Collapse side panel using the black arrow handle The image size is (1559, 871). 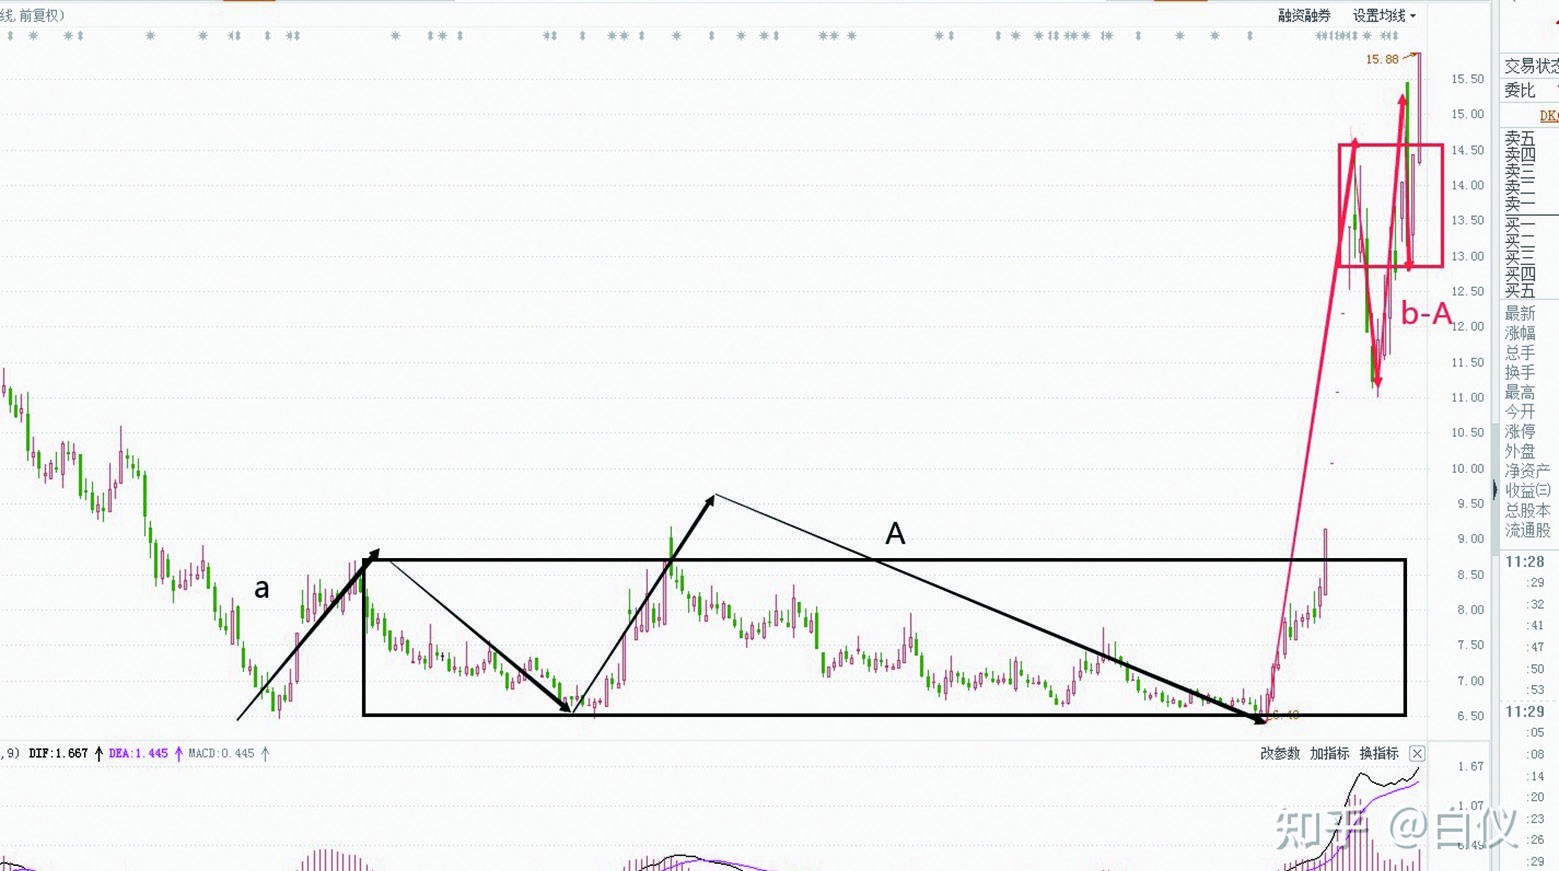[x=1495, y=490]
